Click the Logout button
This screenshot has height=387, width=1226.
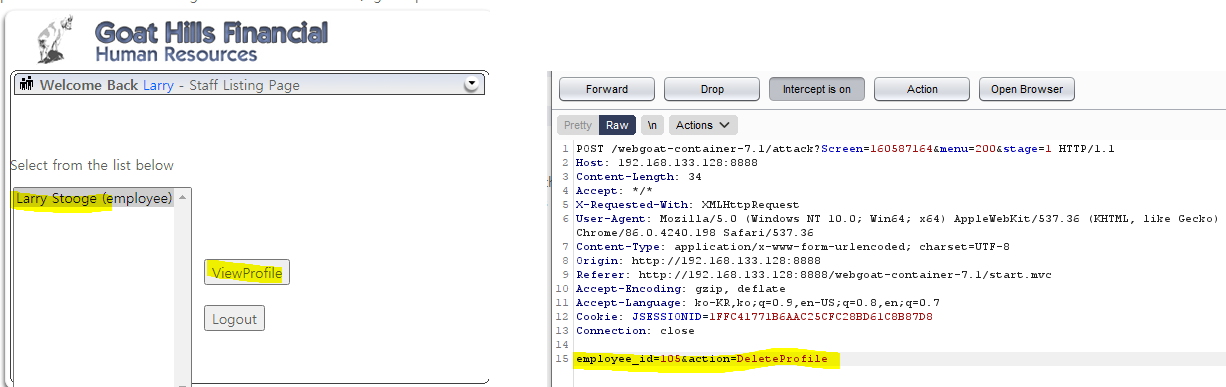(x=234, y=319)
